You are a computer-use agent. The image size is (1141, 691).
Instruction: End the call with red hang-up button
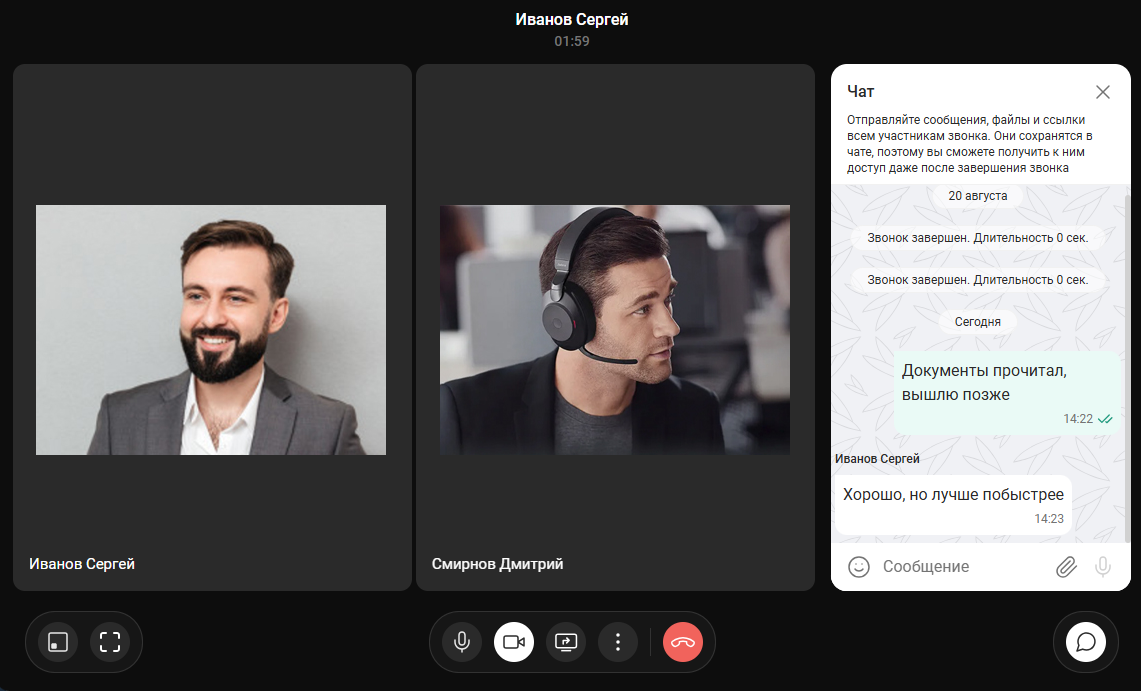pyautogui.click(x=683, y=642)
